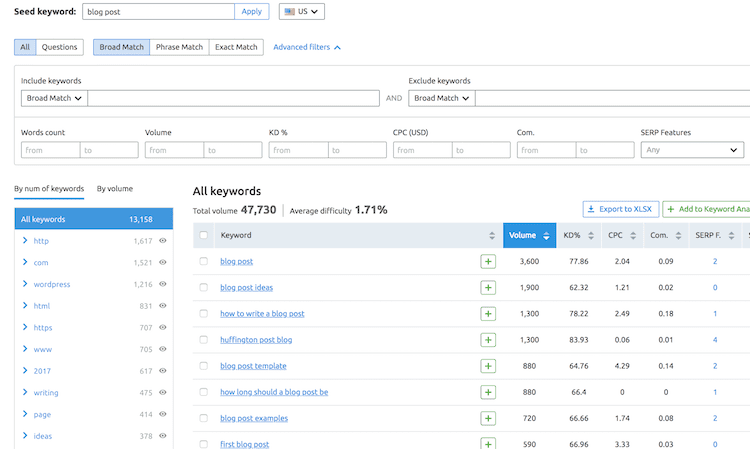Screen dimensions: 750x449
Task: Sort by KD% column arrows
Action: [x=591, y=235]
